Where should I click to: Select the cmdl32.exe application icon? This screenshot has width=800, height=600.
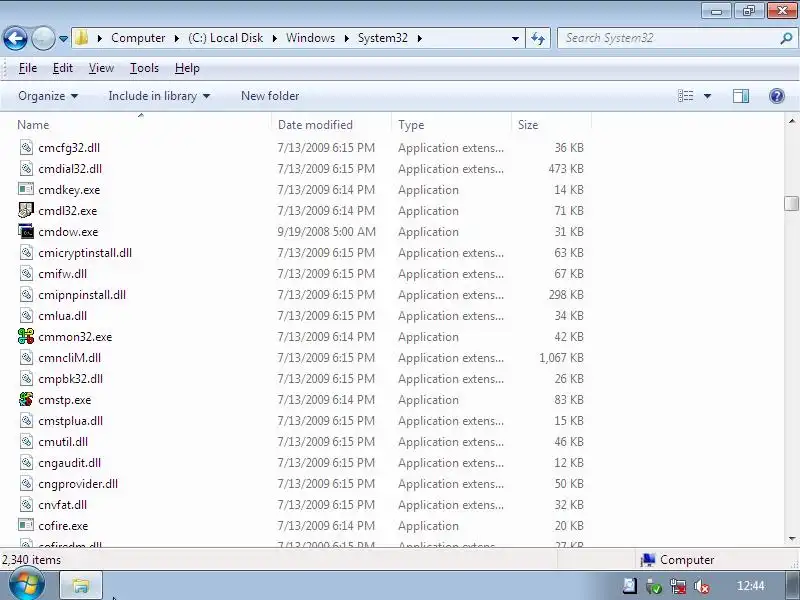(x=26, y=210)
